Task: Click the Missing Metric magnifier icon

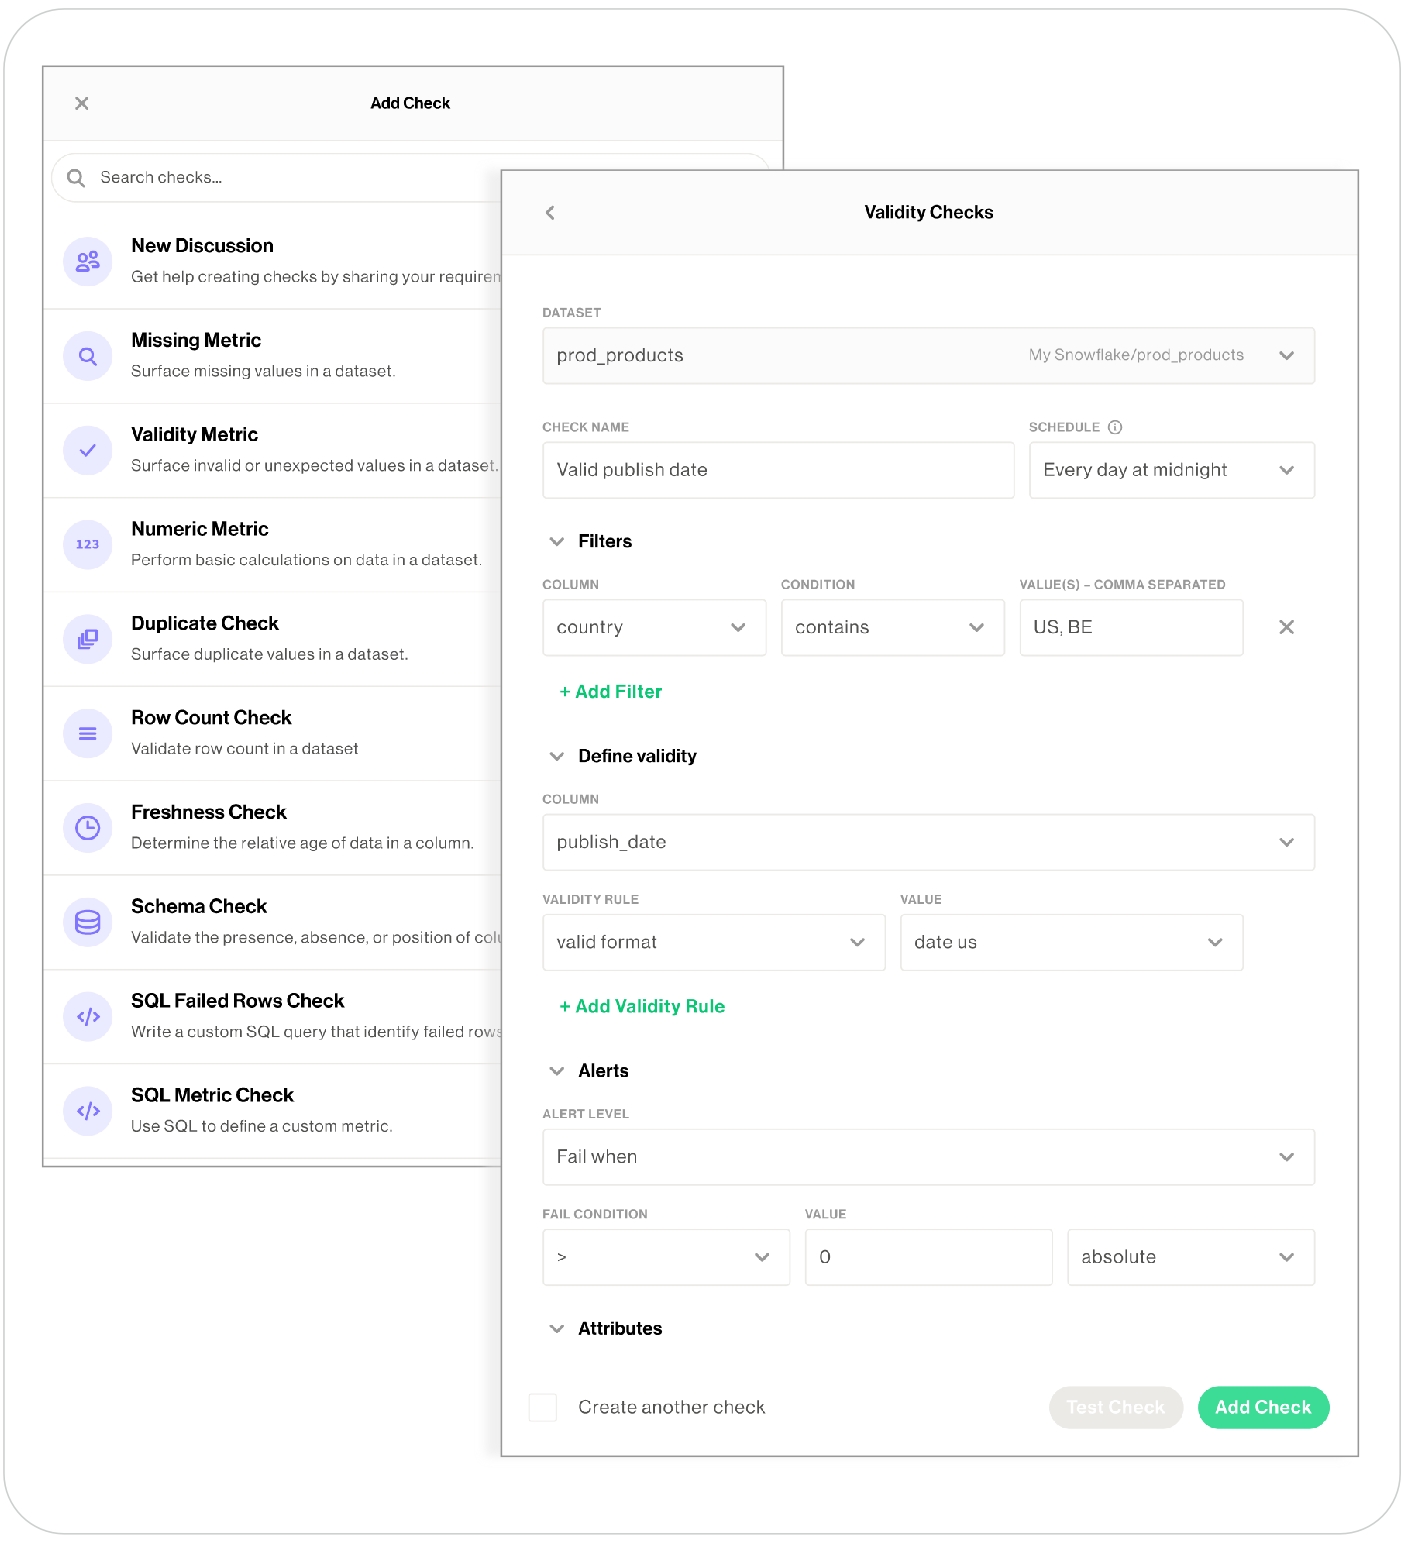Action: pyautogui.click(x=88, y=356)
